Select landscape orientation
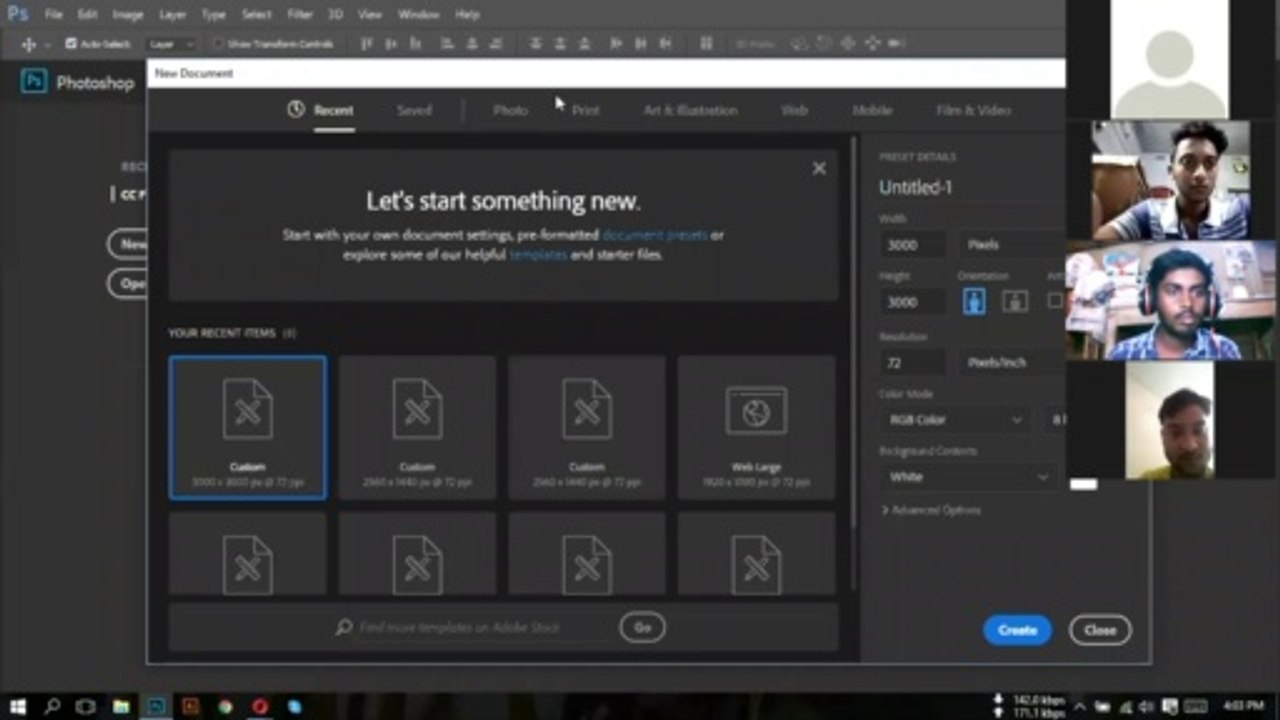 [x=1015, y=301]
